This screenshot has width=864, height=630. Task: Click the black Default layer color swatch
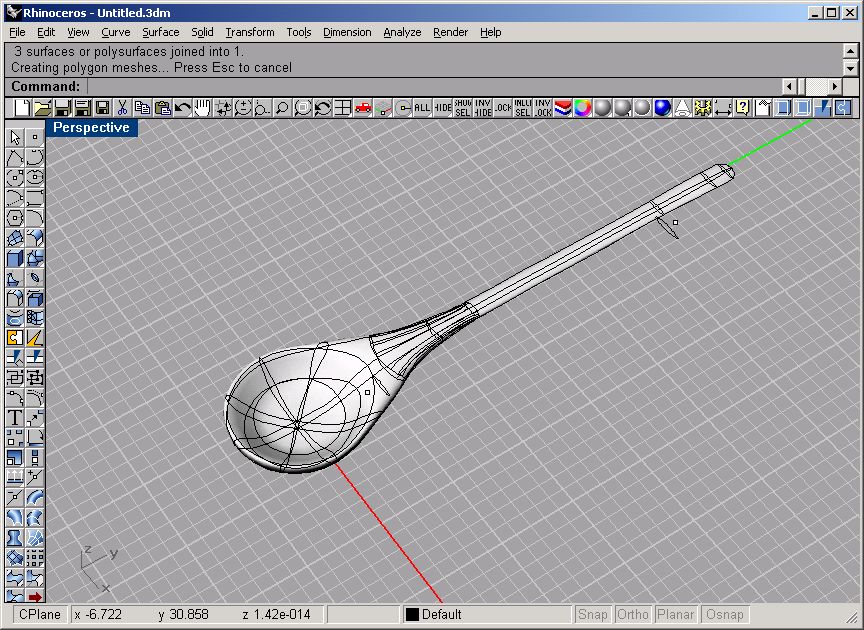tap(412, 614)
